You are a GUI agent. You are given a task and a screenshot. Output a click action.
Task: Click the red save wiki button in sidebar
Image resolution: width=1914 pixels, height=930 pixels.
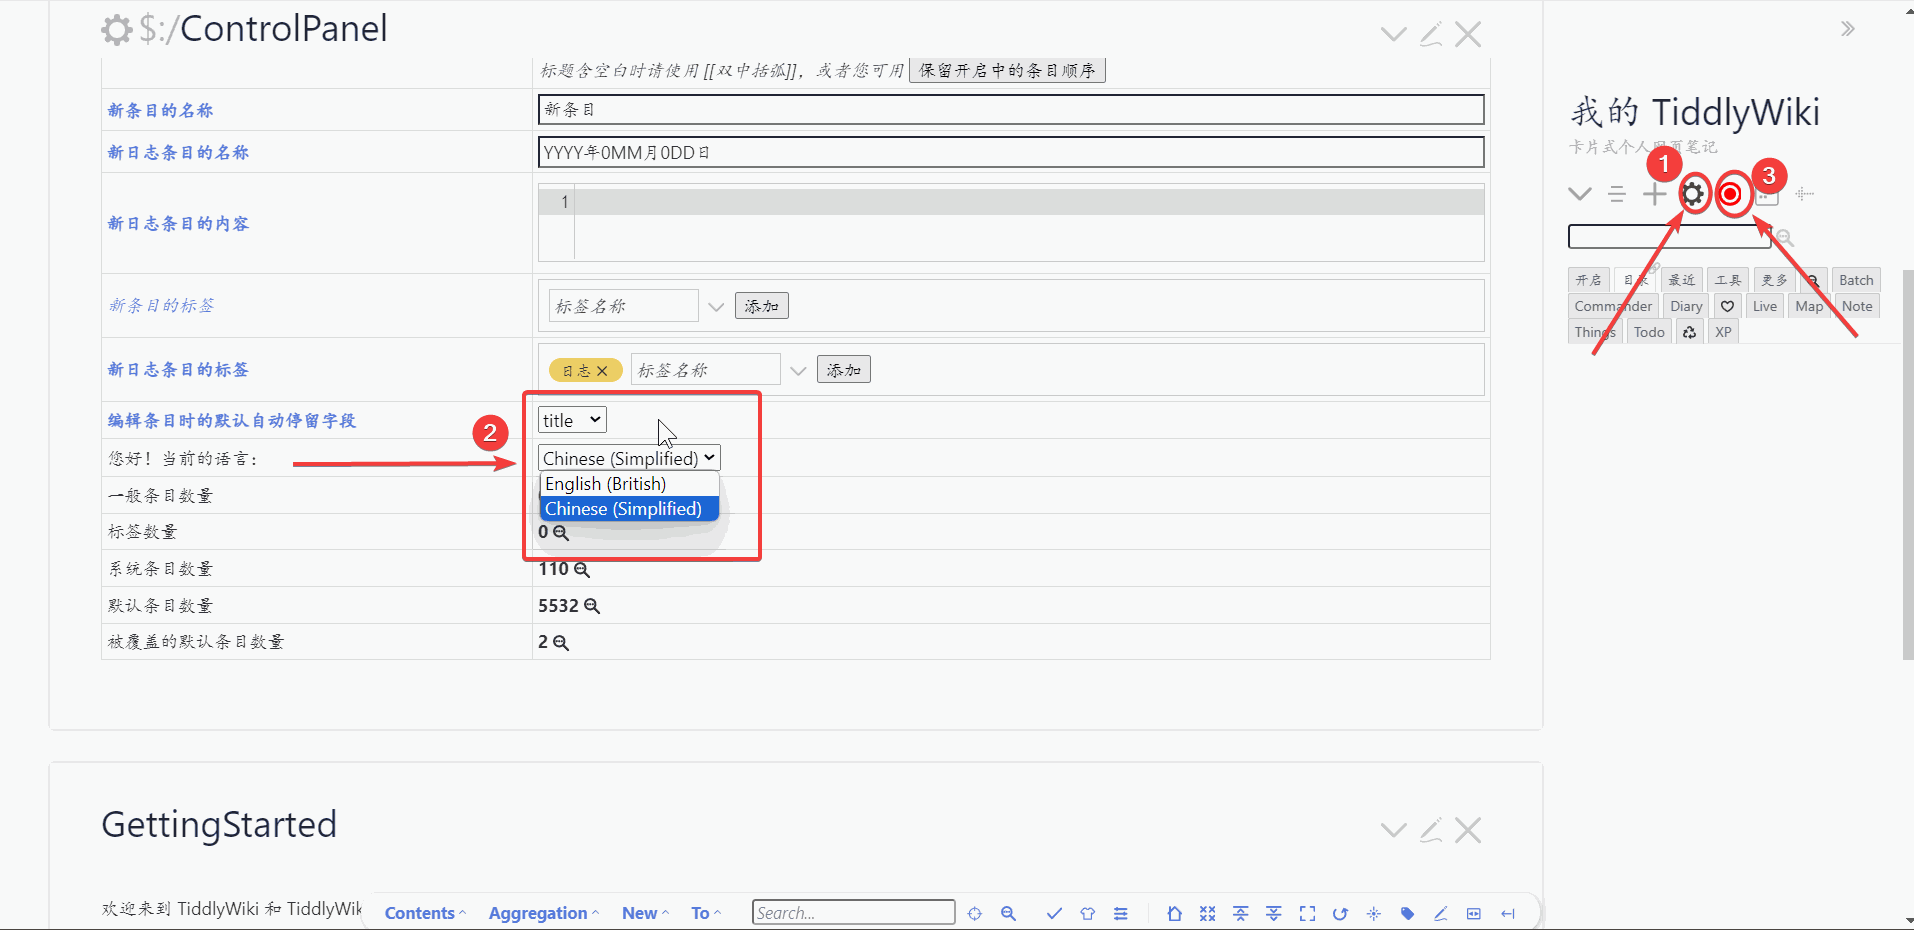click(1730, 194)
